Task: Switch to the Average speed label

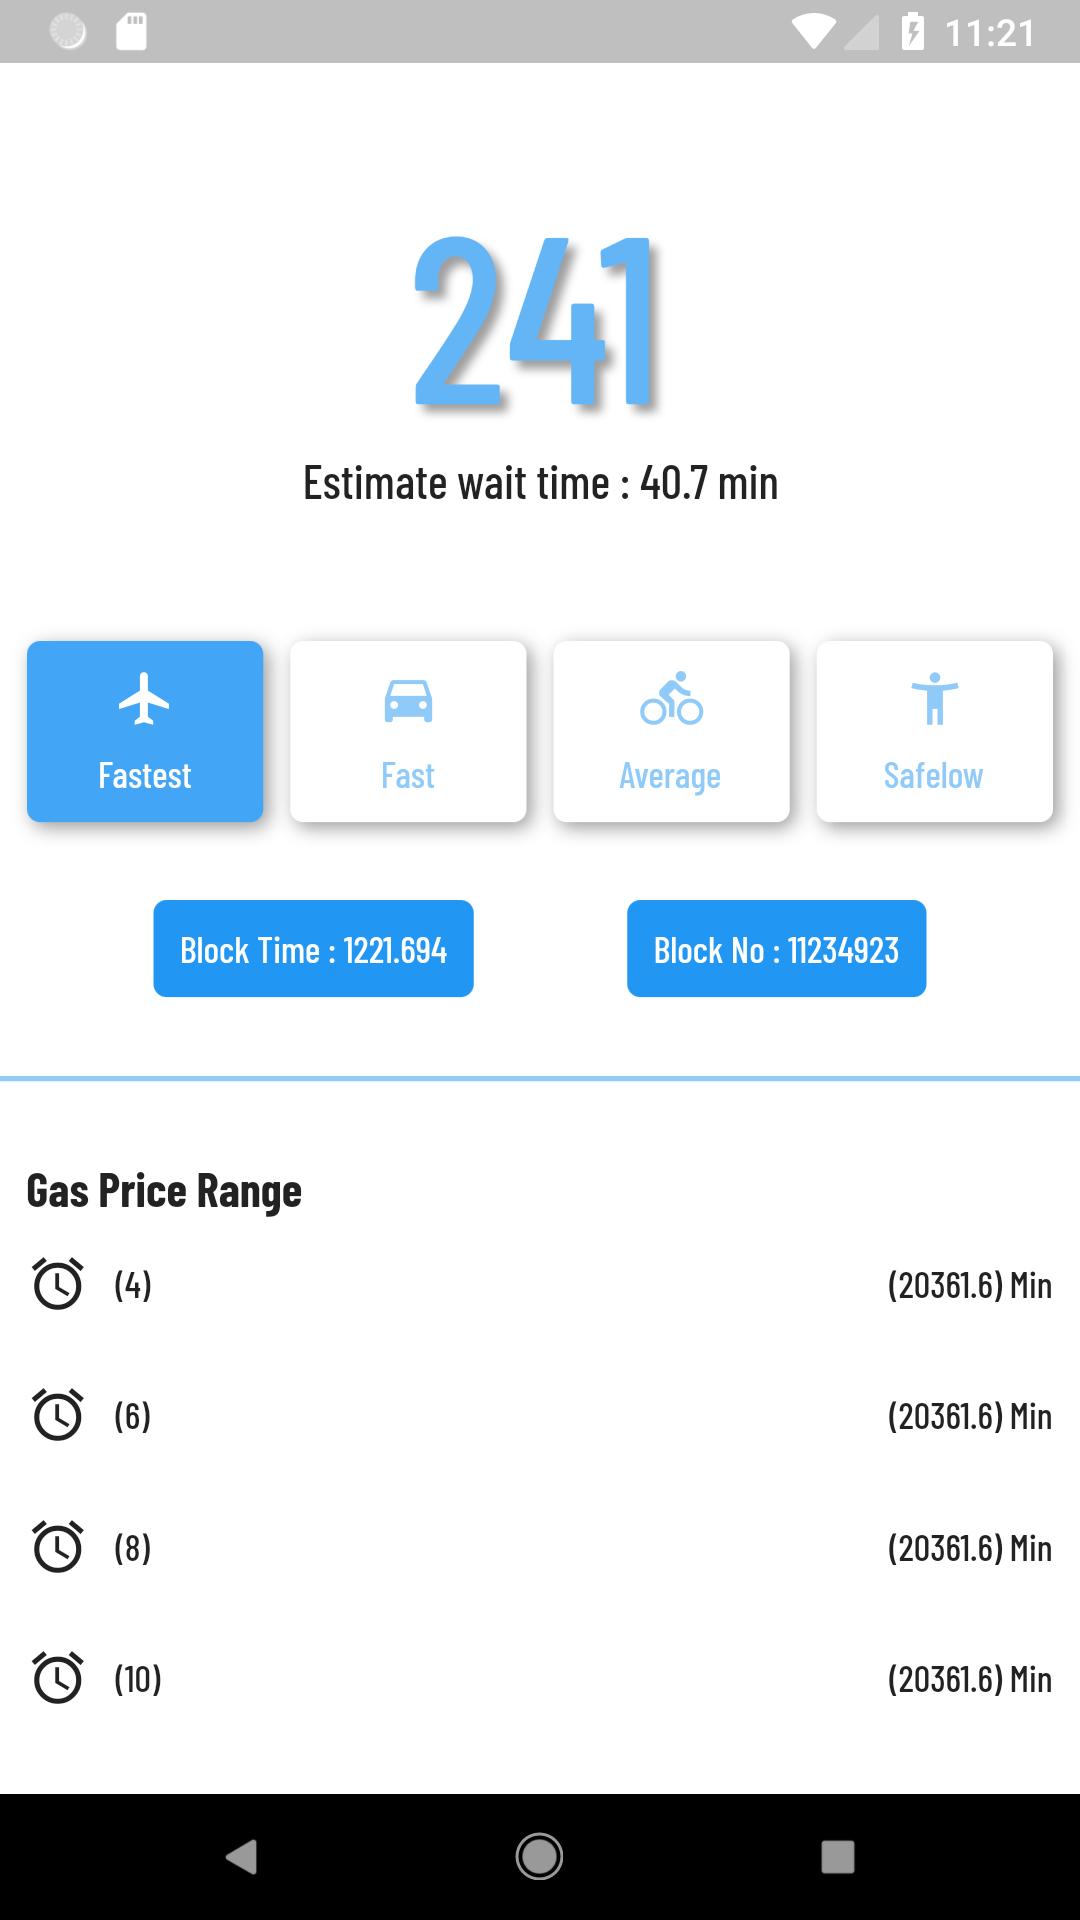Action: click(x=670, y=776)
